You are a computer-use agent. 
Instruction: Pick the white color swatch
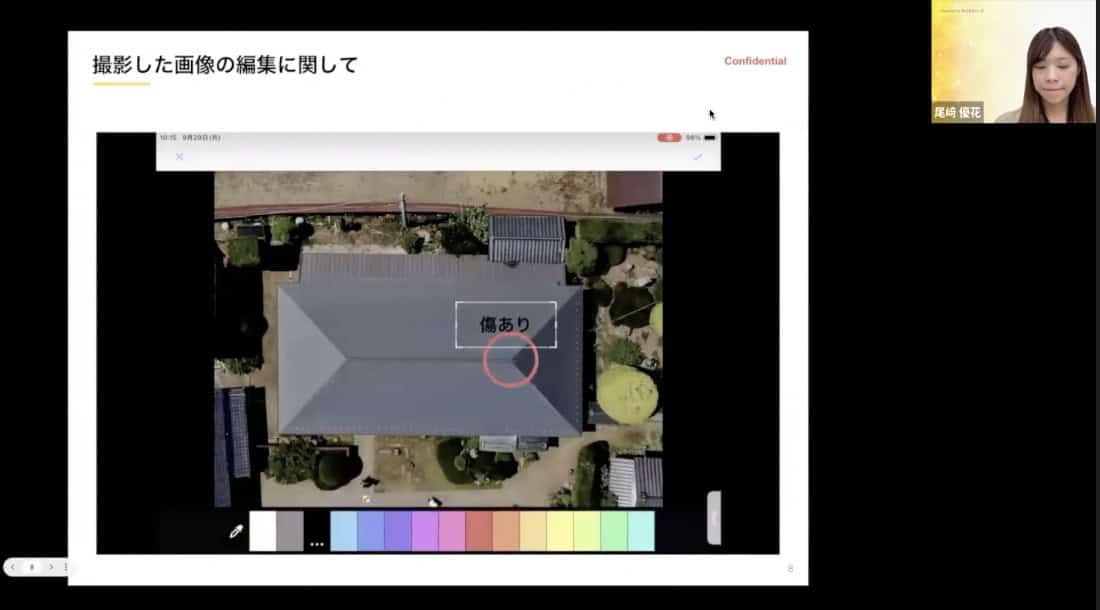point(262,531)
